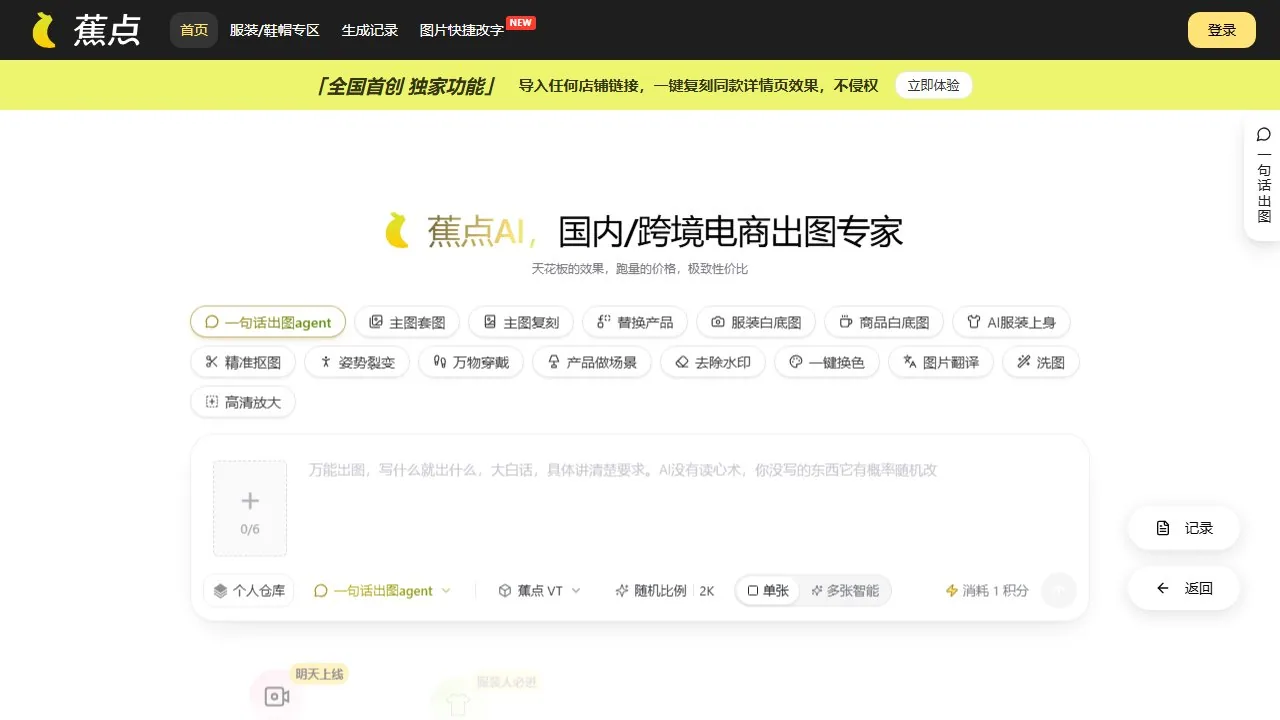
Task: Click the banner text 「全国首创 独家功能」
Action: pos(406,86)
